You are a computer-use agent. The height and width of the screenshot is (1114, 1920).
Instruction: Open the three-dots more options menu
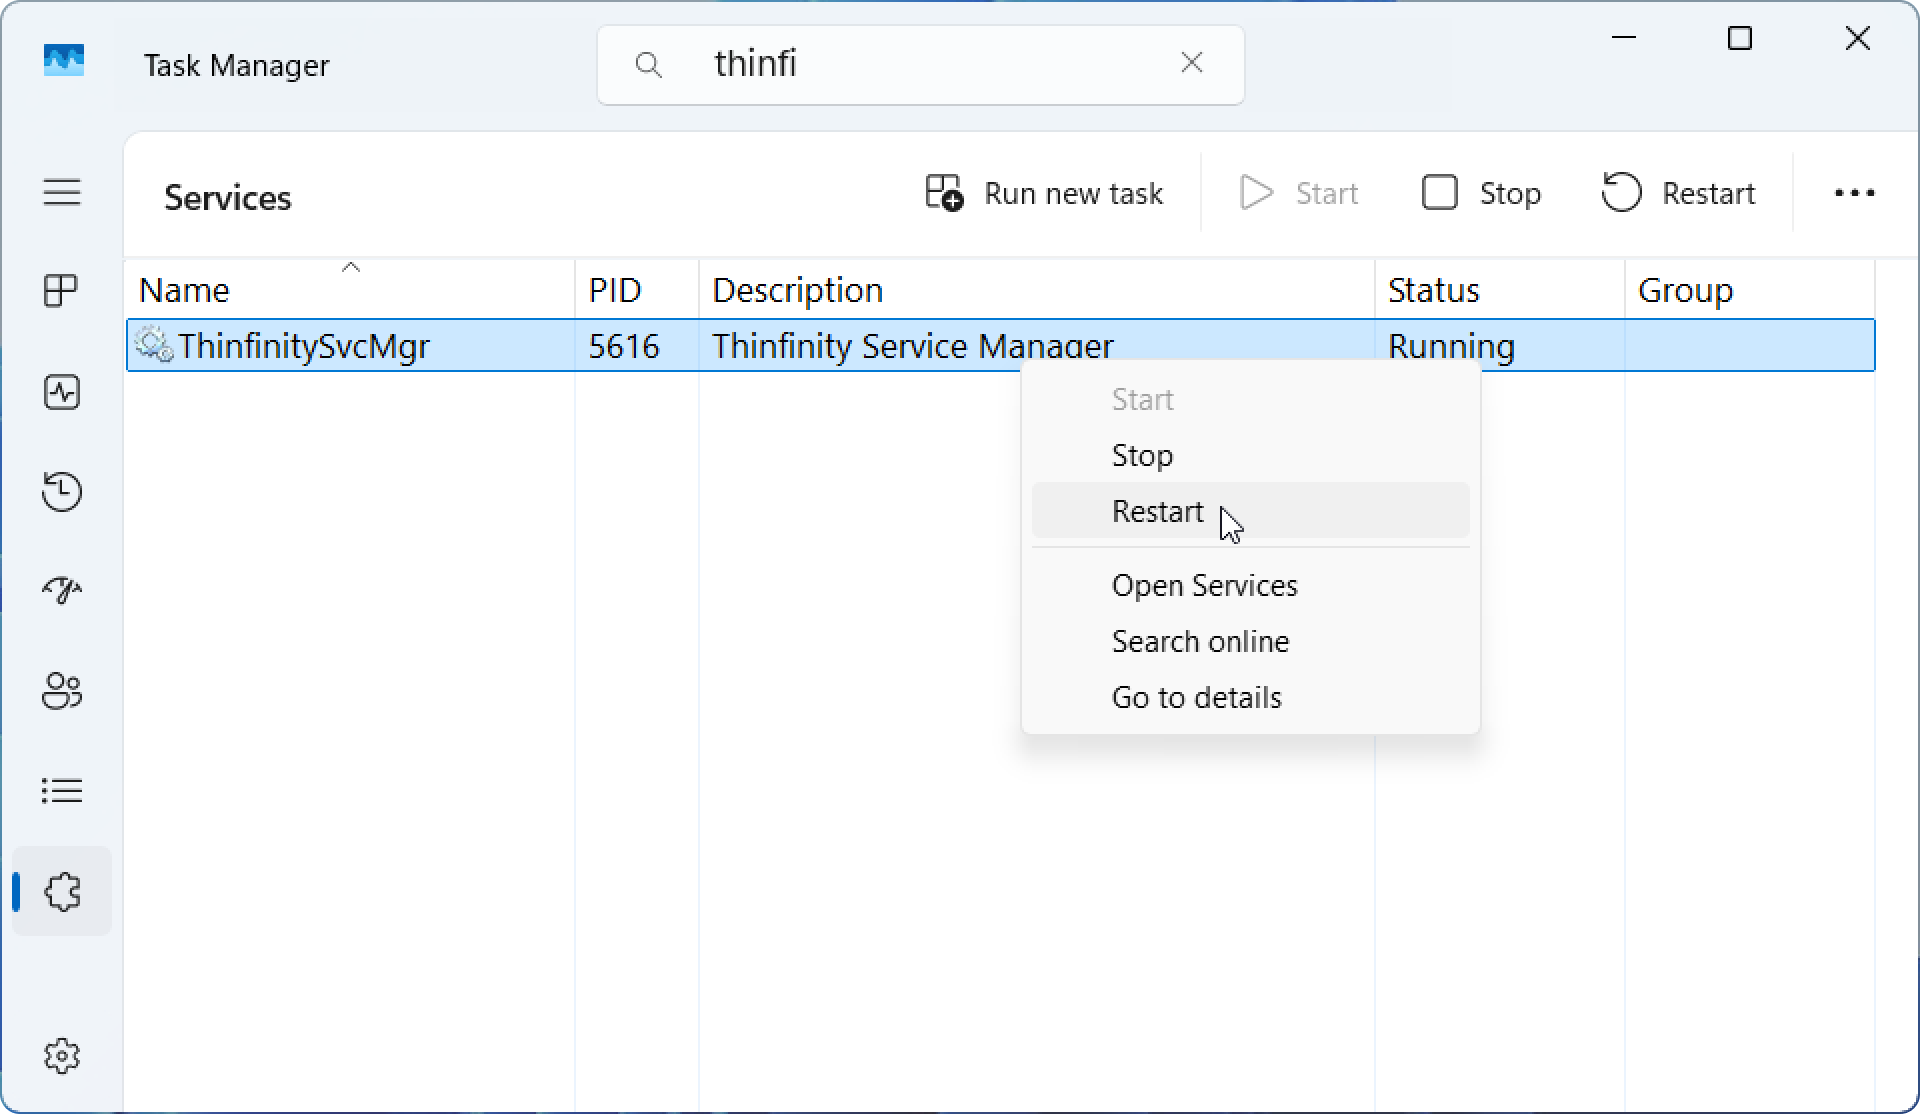pos(1854,193)
